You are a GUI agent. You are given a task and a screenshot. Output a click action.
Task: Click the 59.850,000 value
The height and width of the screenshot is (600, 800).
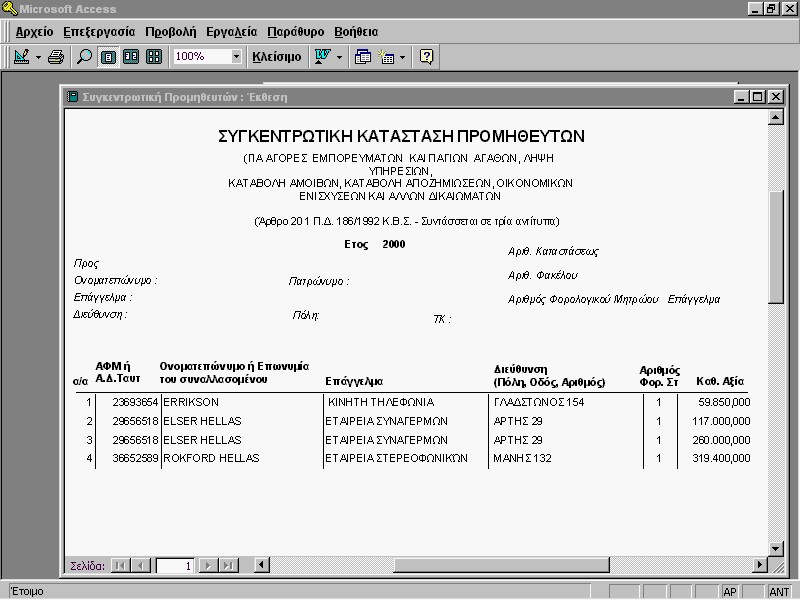(724, 402)
